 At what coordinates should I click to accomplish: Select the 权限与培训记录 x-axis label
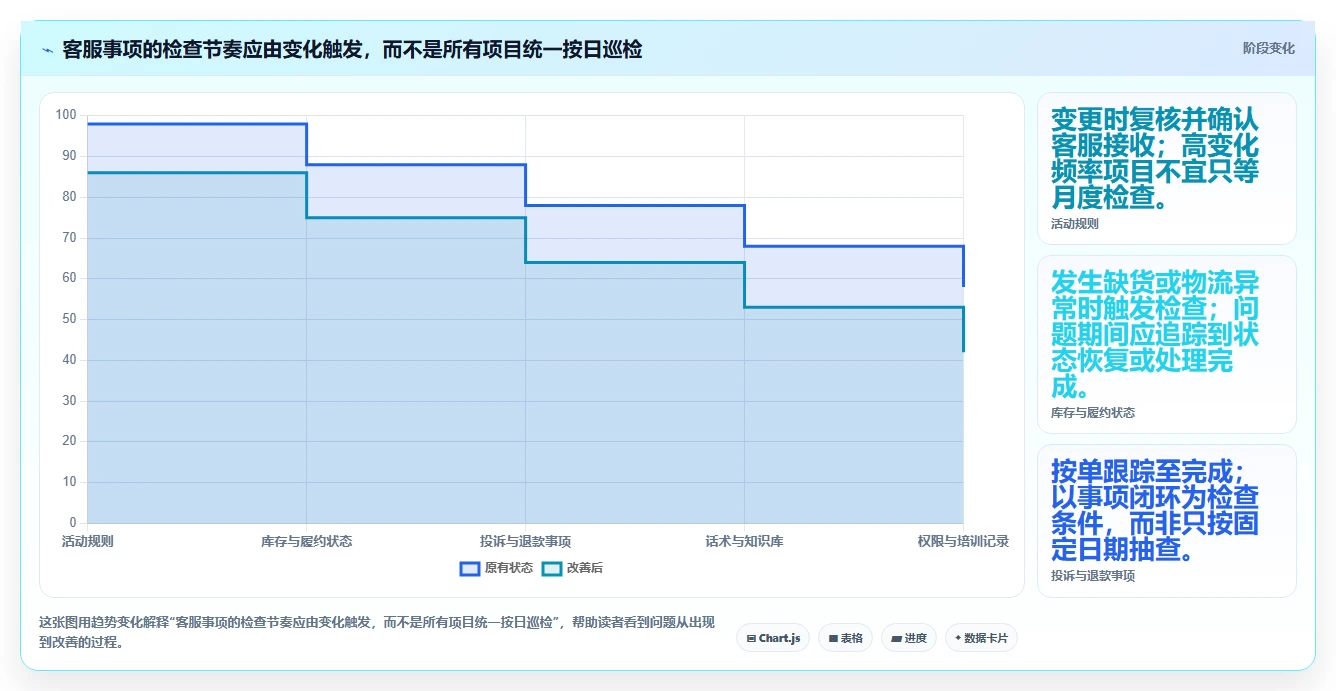(963, 541)
